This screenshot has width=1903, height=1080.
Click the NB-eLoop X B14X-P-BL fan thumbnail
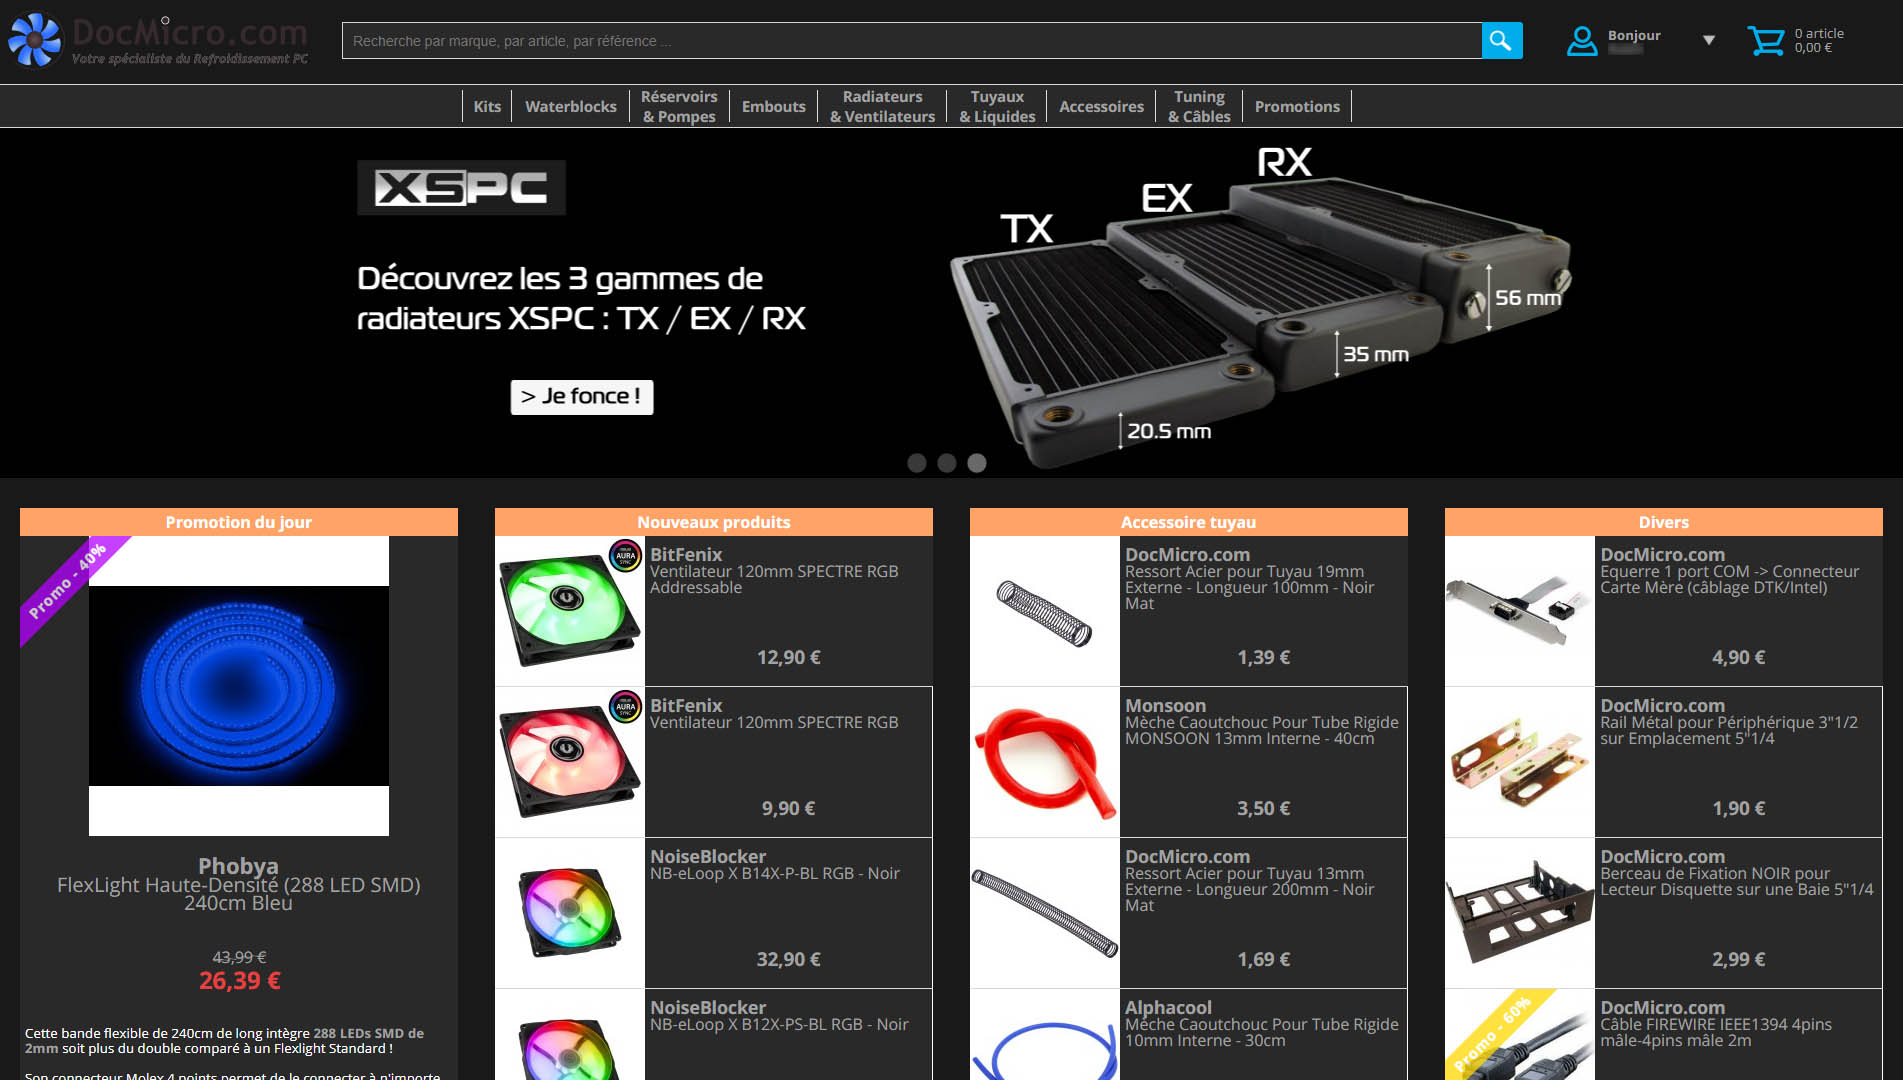pyautogui.click(x=570, y=913)
